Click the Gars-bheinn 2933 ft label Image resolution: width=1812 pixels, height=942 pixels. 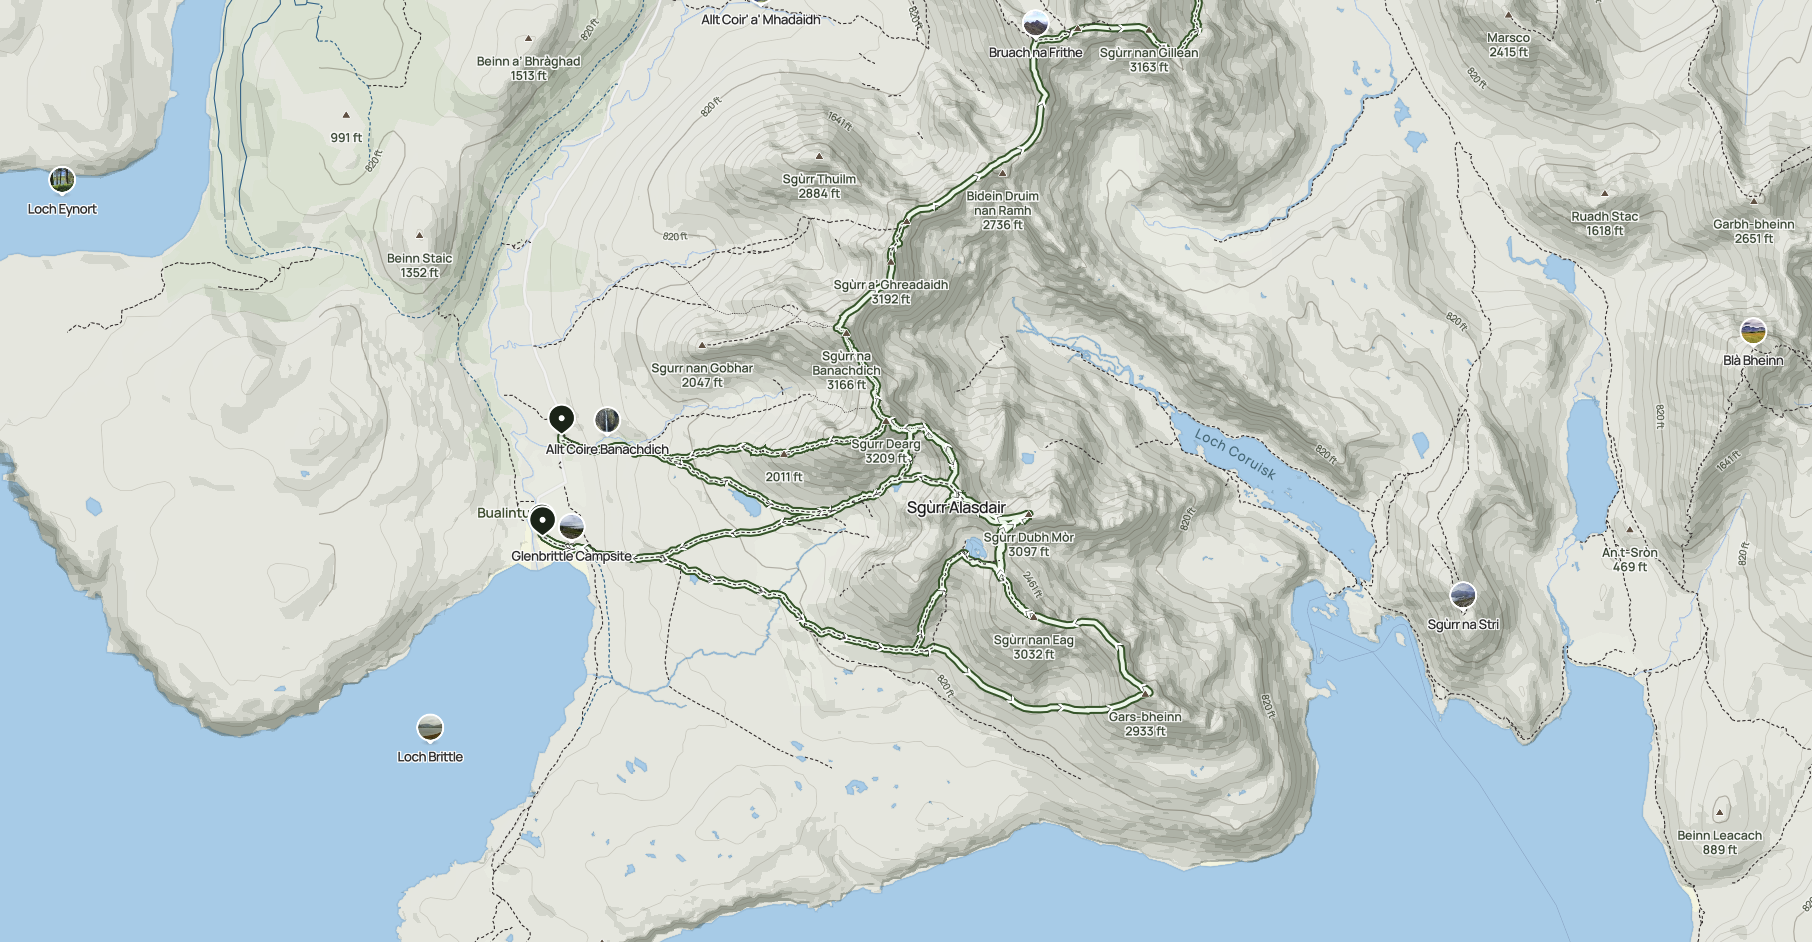(x=1145, y=724)
